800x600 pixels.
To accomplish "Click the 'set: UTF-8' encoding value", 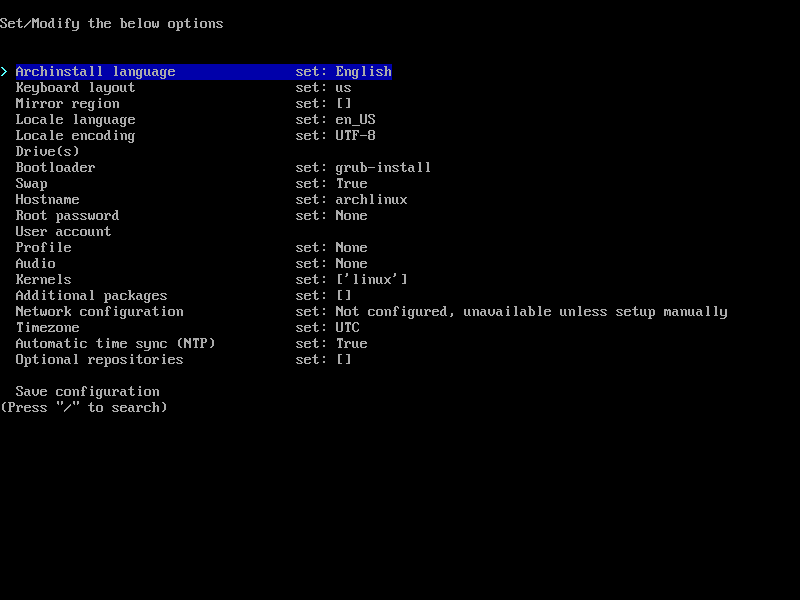I will coord(336,136).
